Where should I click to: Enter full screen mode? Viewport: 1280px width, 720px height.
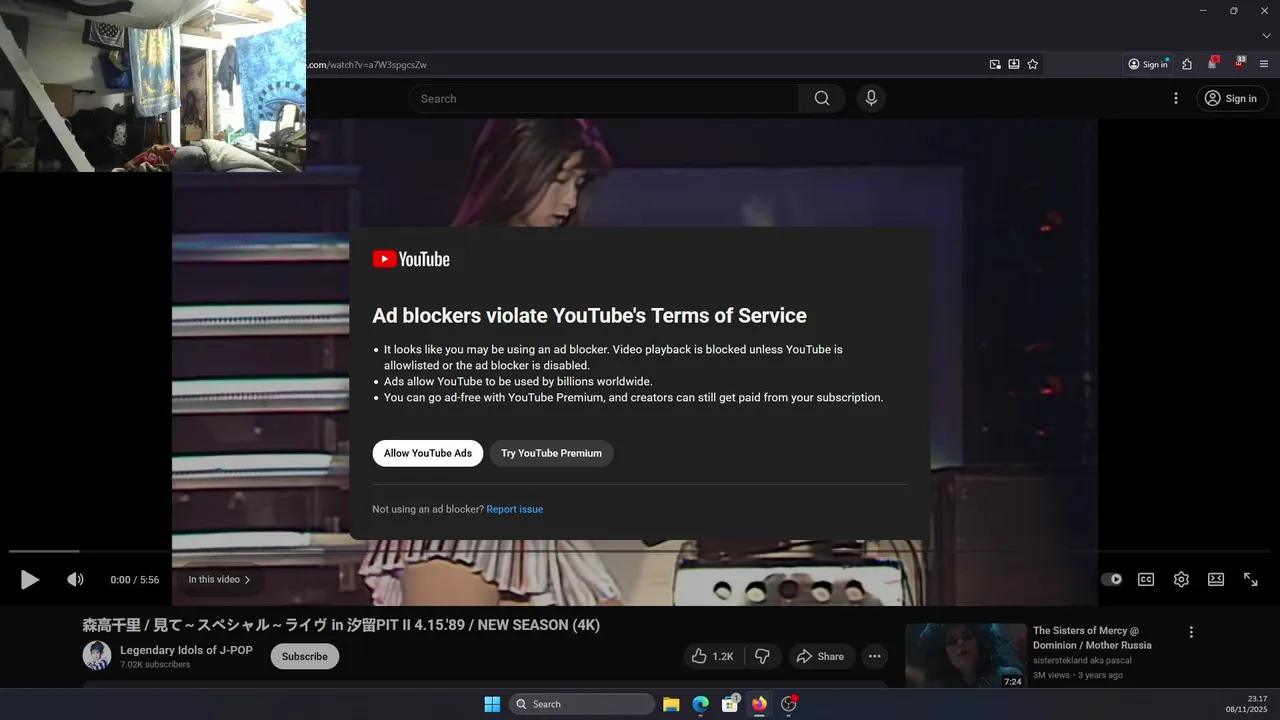(1251, 579)
